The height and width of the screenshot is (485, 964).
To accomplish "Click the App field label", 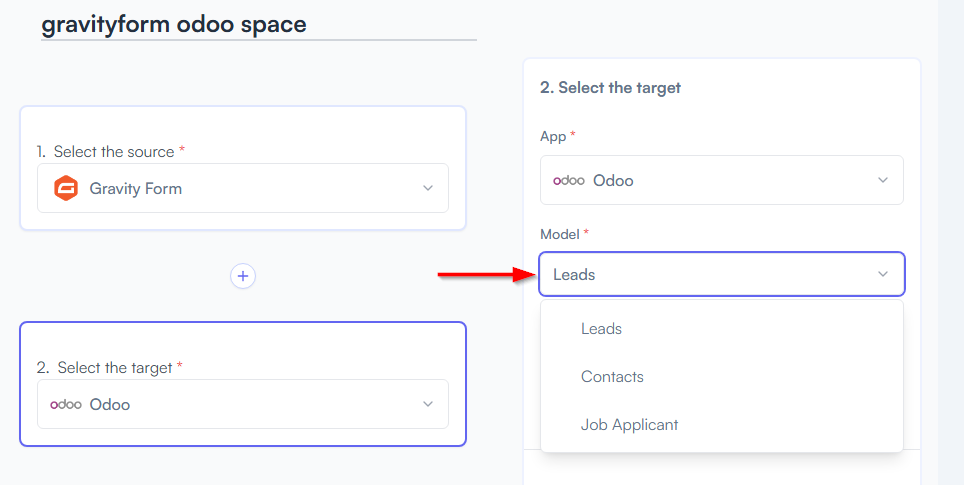I will pyautogui.click(x=558, y=136).
